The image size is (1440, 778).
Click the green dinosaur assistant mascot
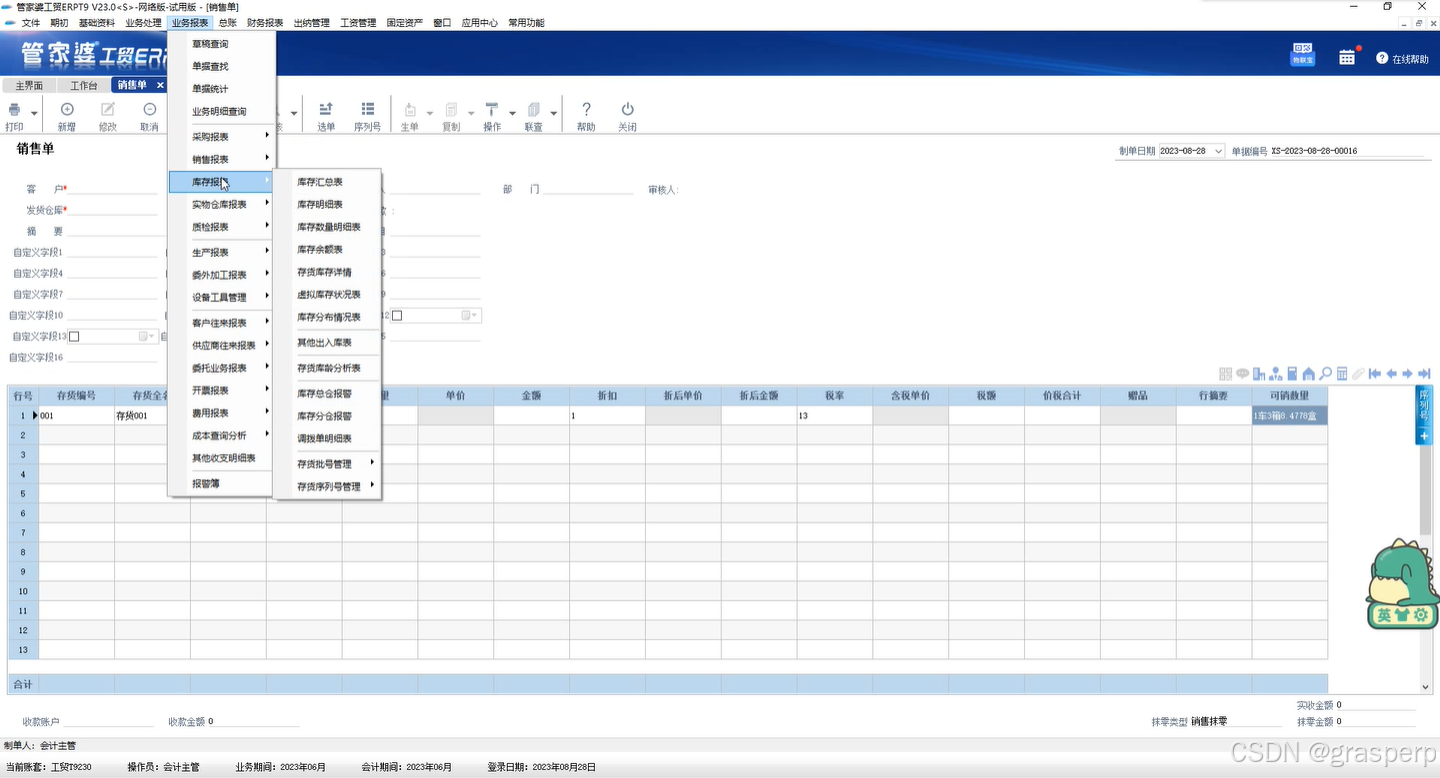click(x=1402, y=583)
